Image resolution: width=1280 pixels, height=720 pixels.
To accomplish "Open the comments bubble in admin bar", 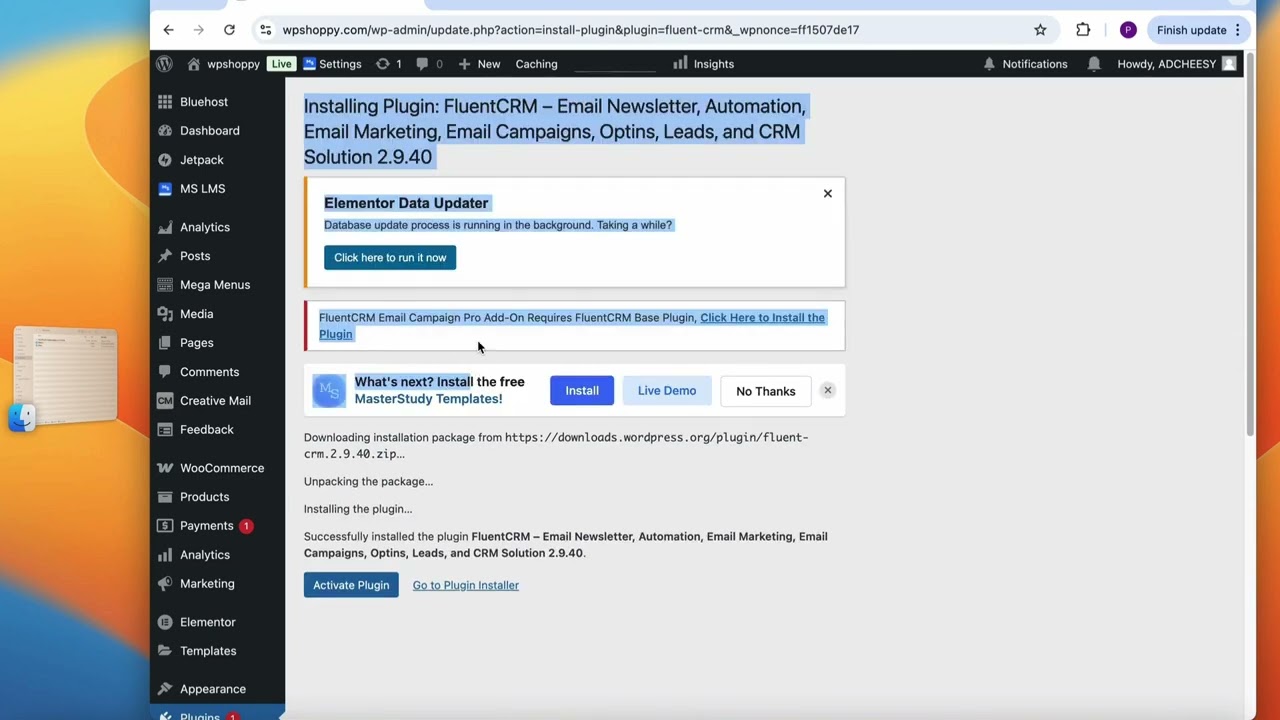I will point(429,64).
